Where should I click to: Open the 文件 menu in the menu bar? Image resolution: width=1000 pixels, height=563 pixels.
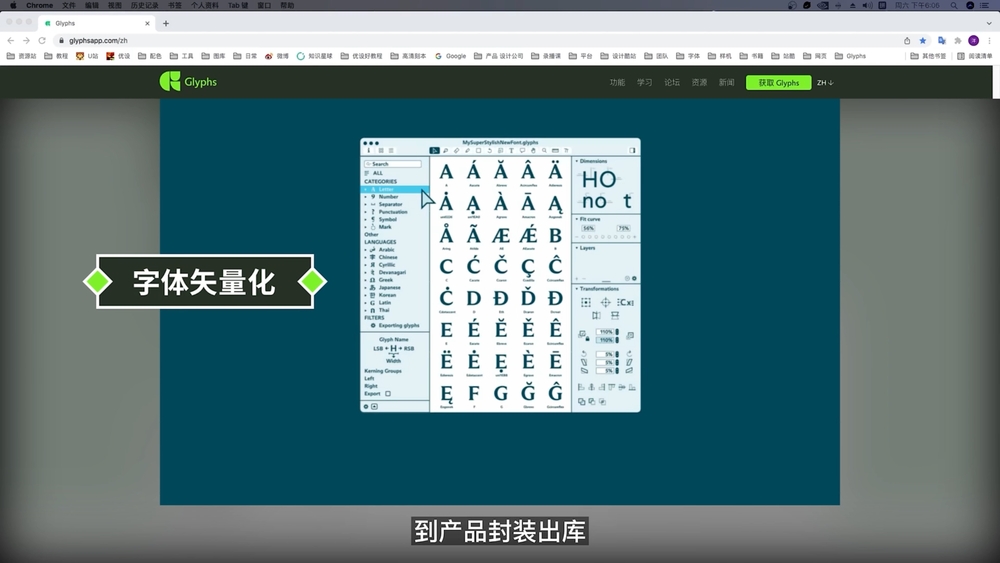[69, 5]
